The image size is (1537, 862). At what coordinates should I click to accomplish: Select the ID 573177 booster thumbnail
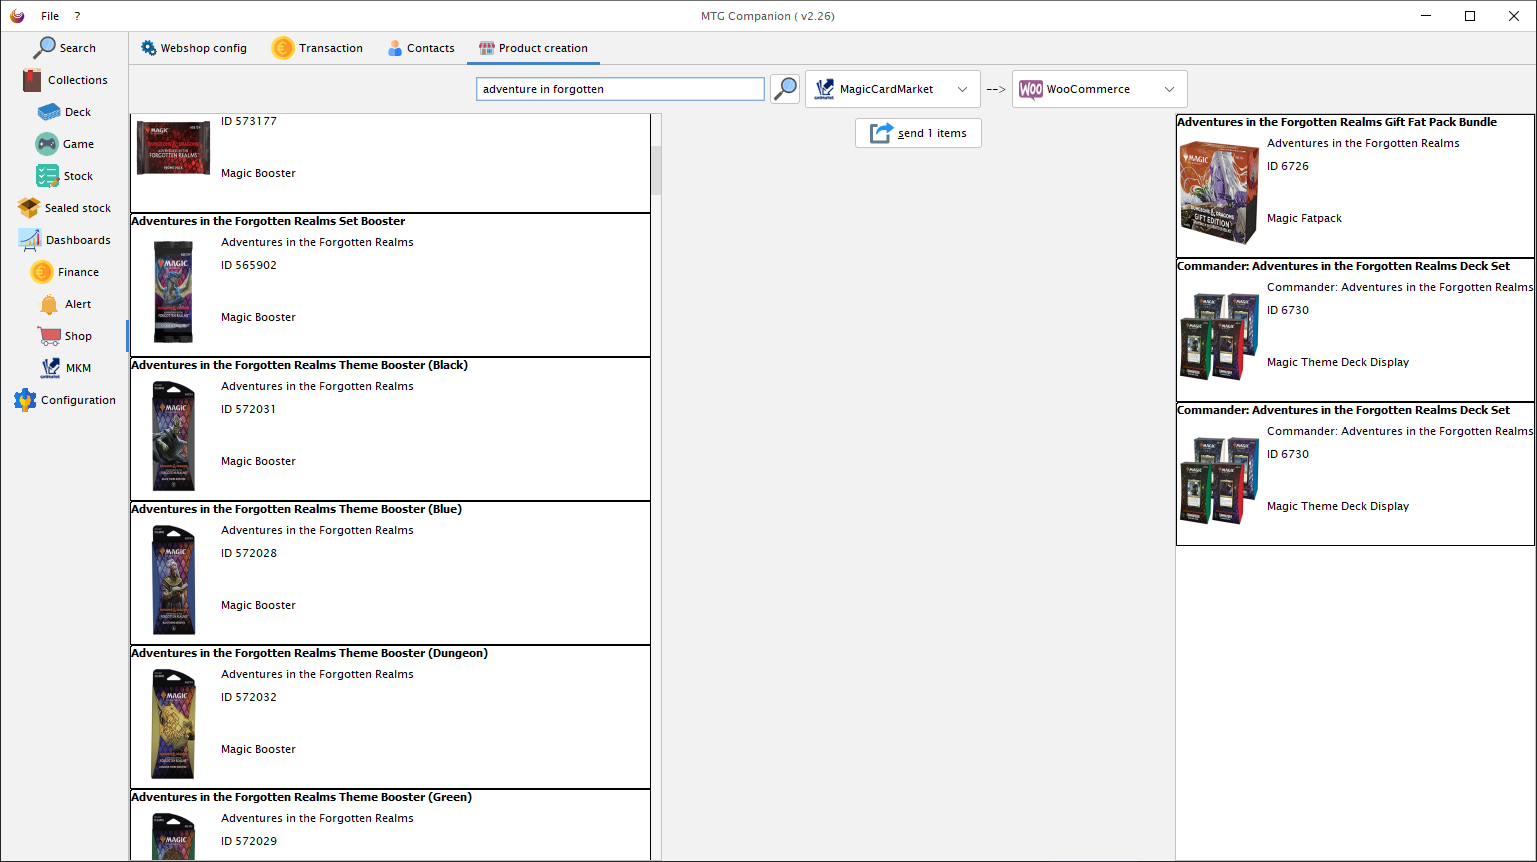pos(173,148)
